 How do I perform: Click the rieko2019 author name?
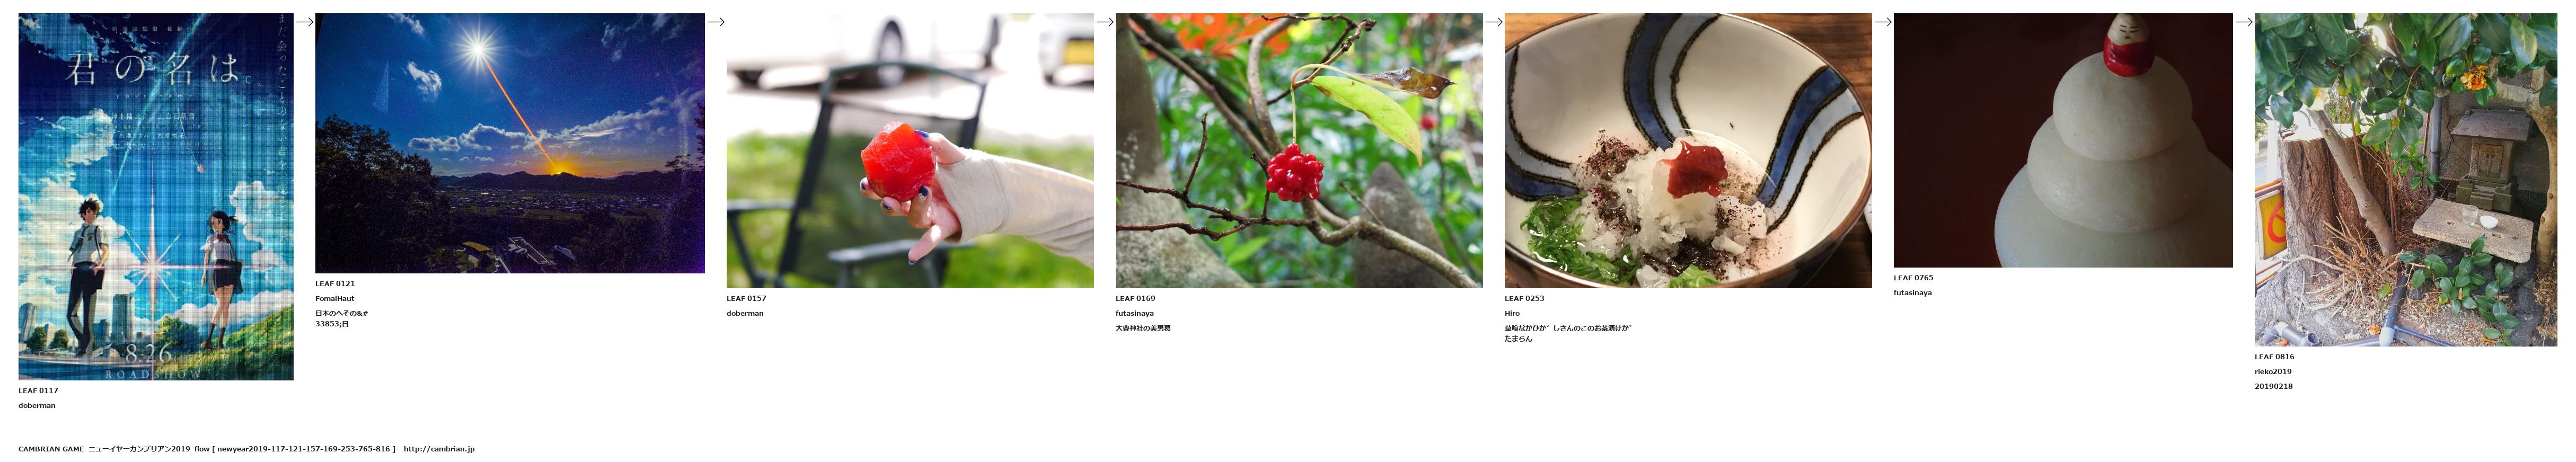(x=2273, y=372)
